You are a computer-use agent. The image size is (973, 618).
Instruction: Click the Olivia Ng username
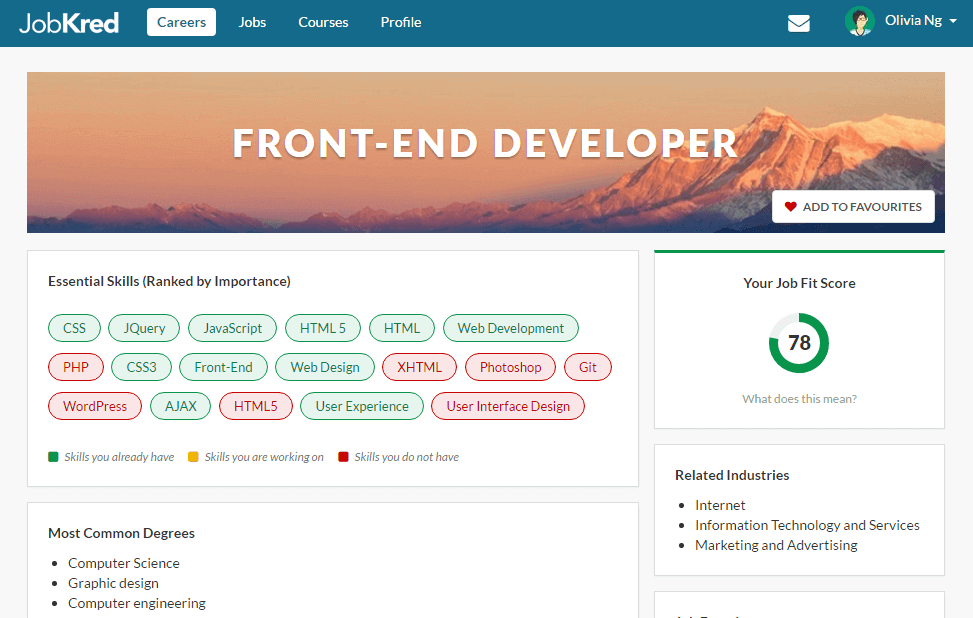[913, 20]
